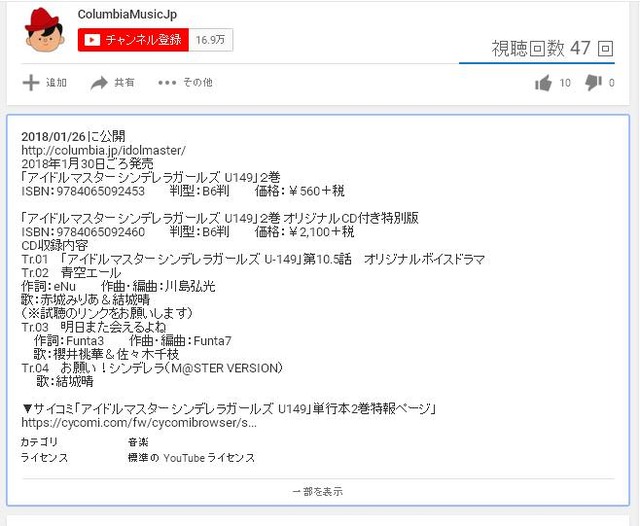Click the 作曲・編曲:Funta7 credit
This screenshot has height=526, width=640.
[x=180, y=341]
